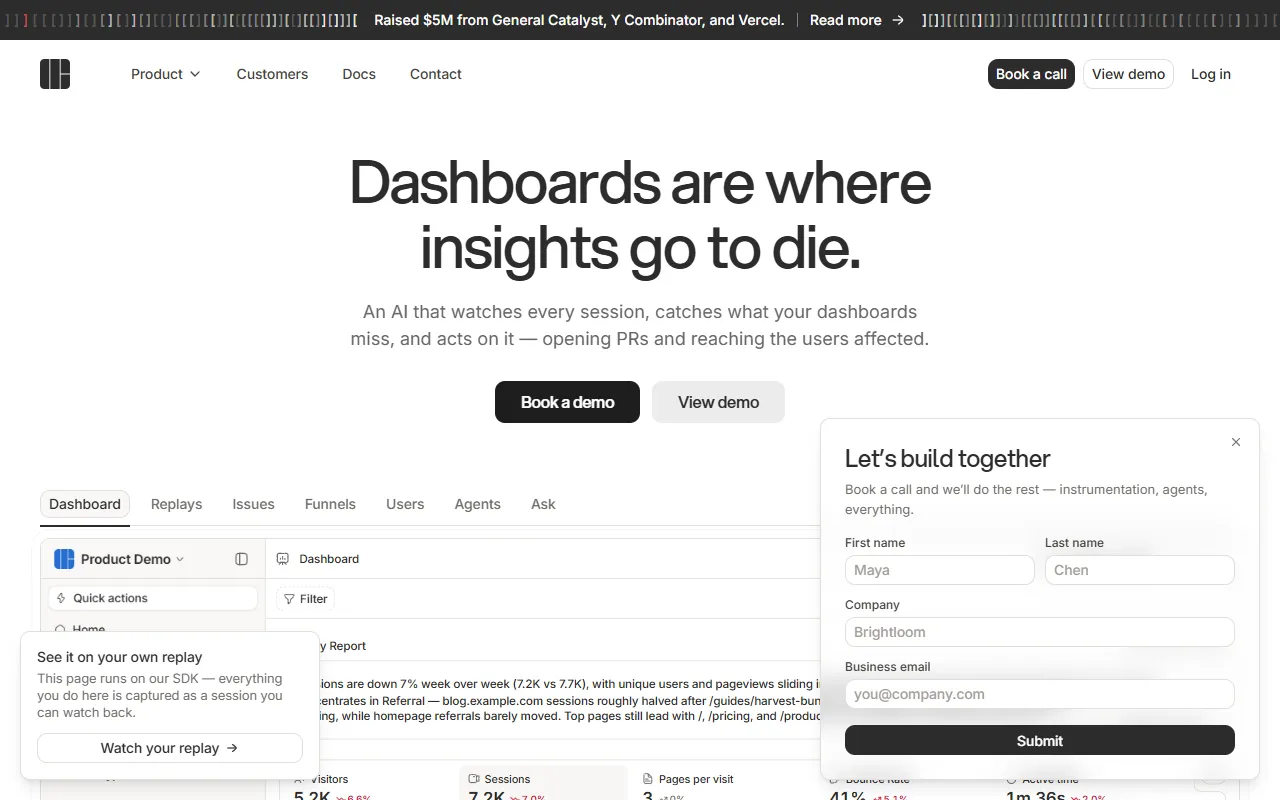Focus the Last name field

coord(1140,570)
